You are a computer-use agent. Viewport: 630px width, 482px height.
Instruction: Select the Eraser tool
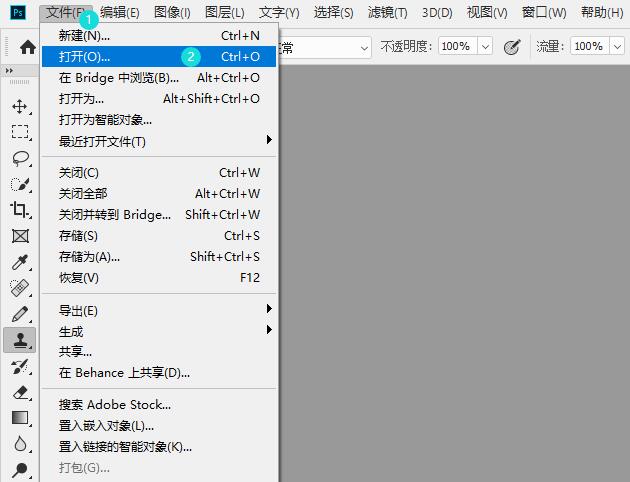[x=20, y=392]
